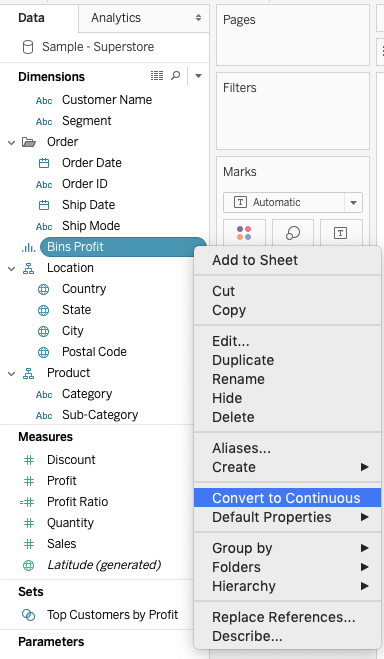The width and height of the screenshot is (384, 659).
Task: Choose Hide from the context menu
Action: 287,398
